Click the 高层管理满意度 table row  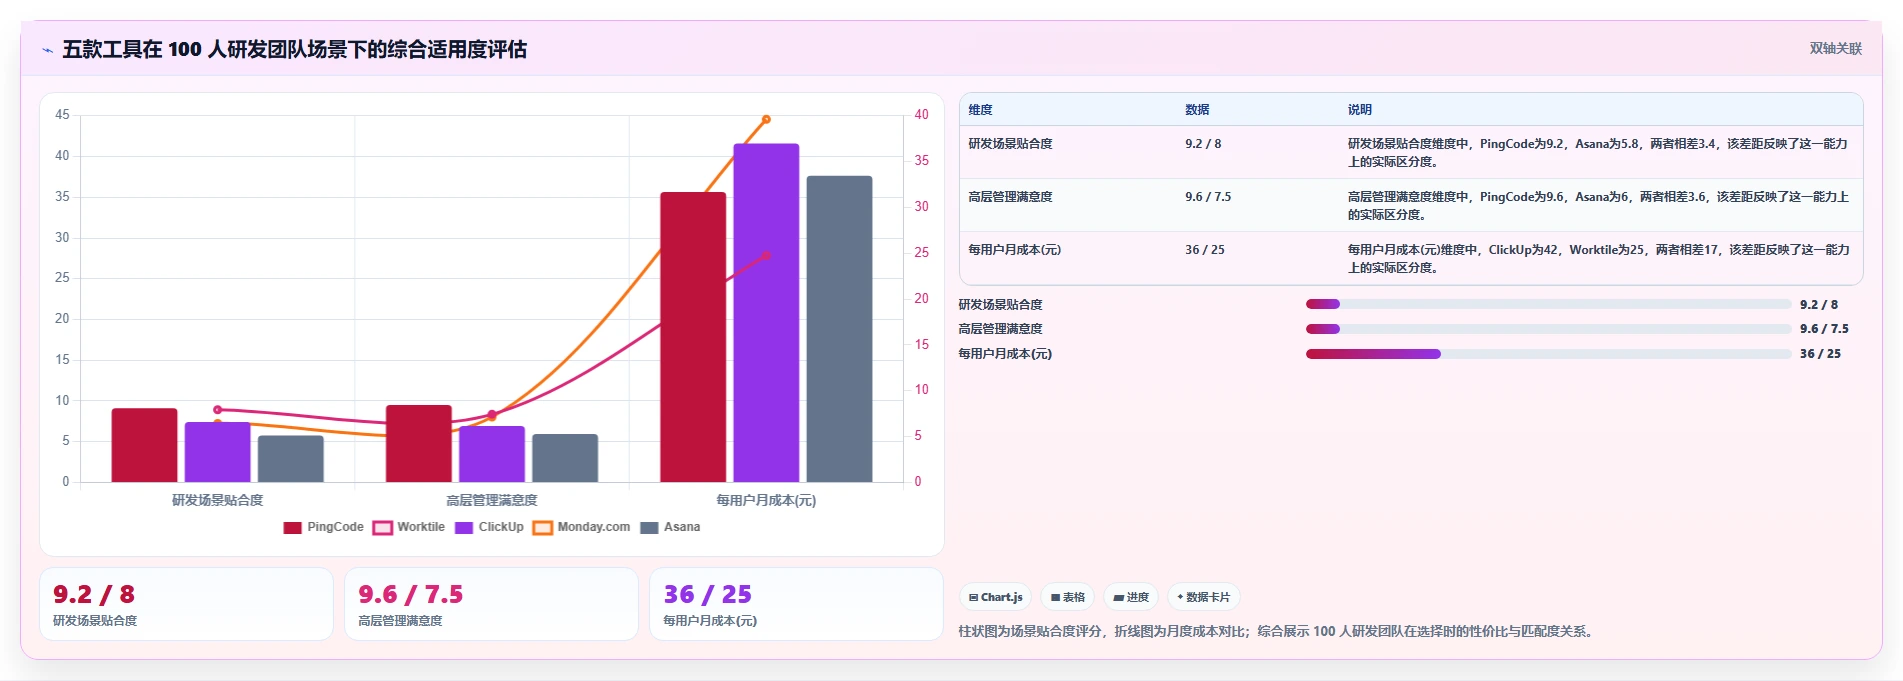coord(1411,205)
